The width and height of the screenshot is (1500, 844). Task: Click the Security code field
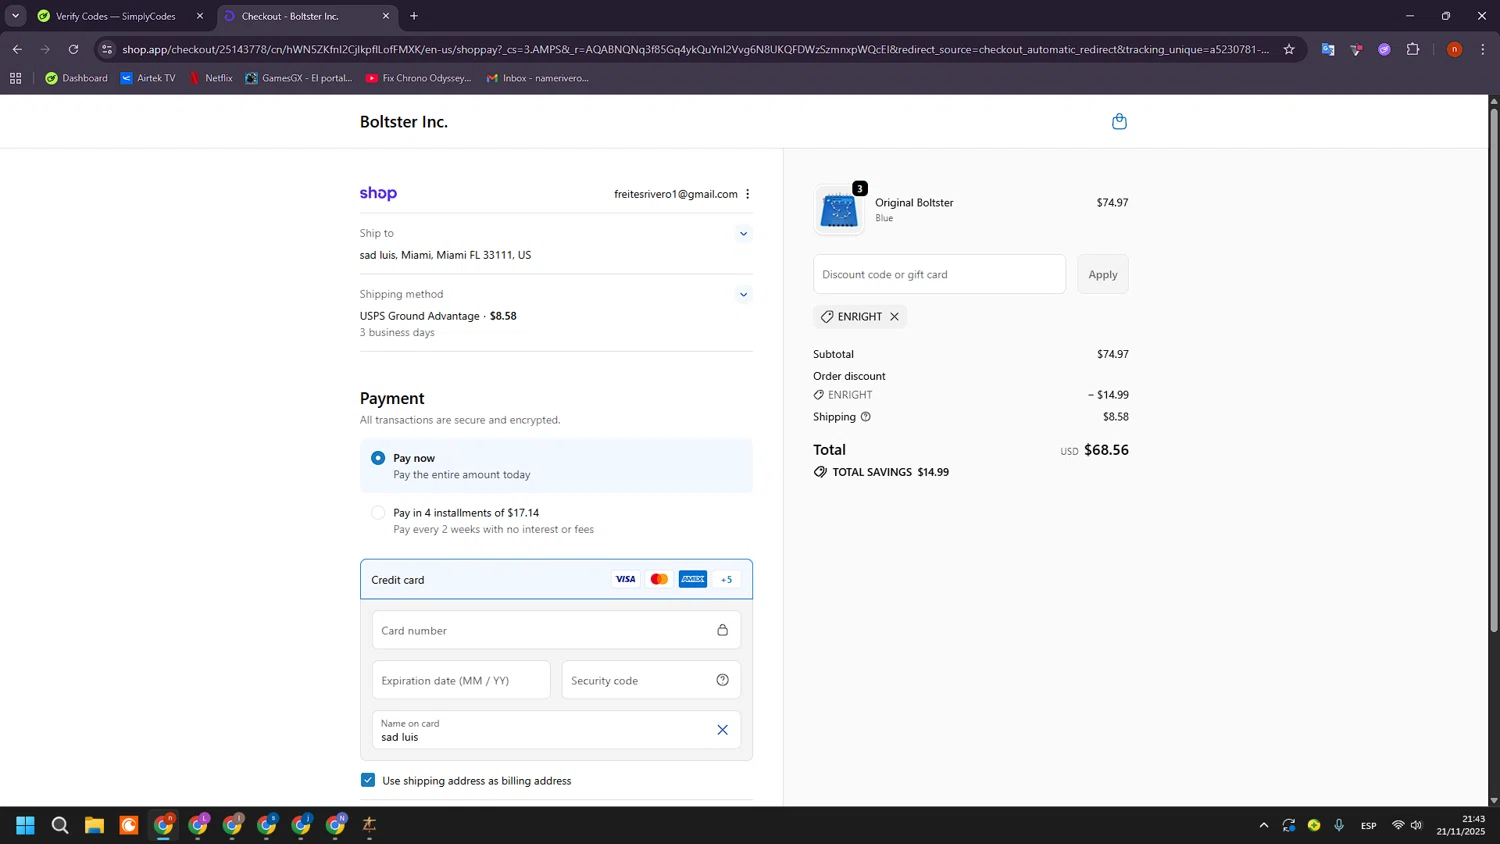(x=651, y=680)
